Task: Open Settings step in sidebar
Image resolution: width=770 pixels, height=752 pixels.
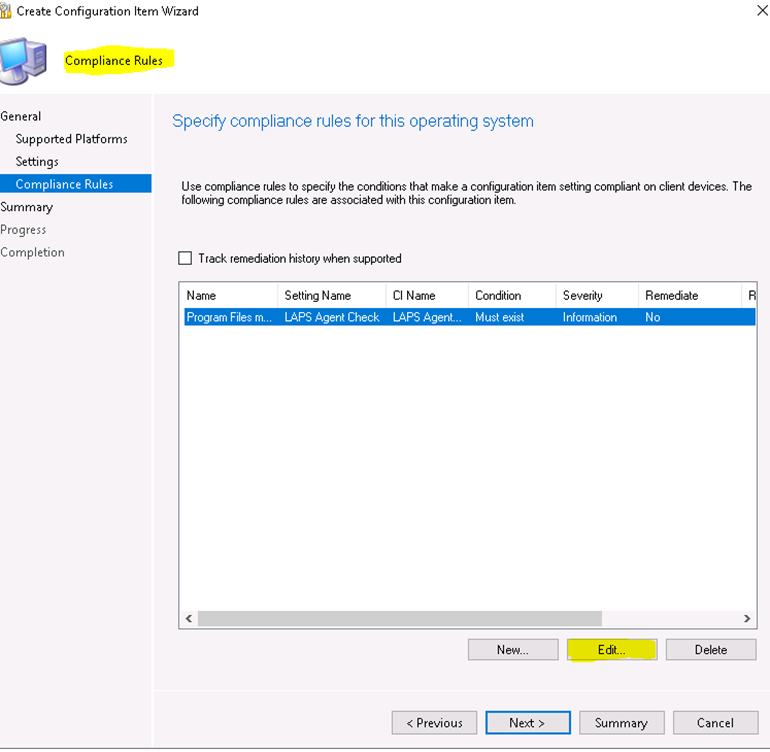Action: click(37, 162)
